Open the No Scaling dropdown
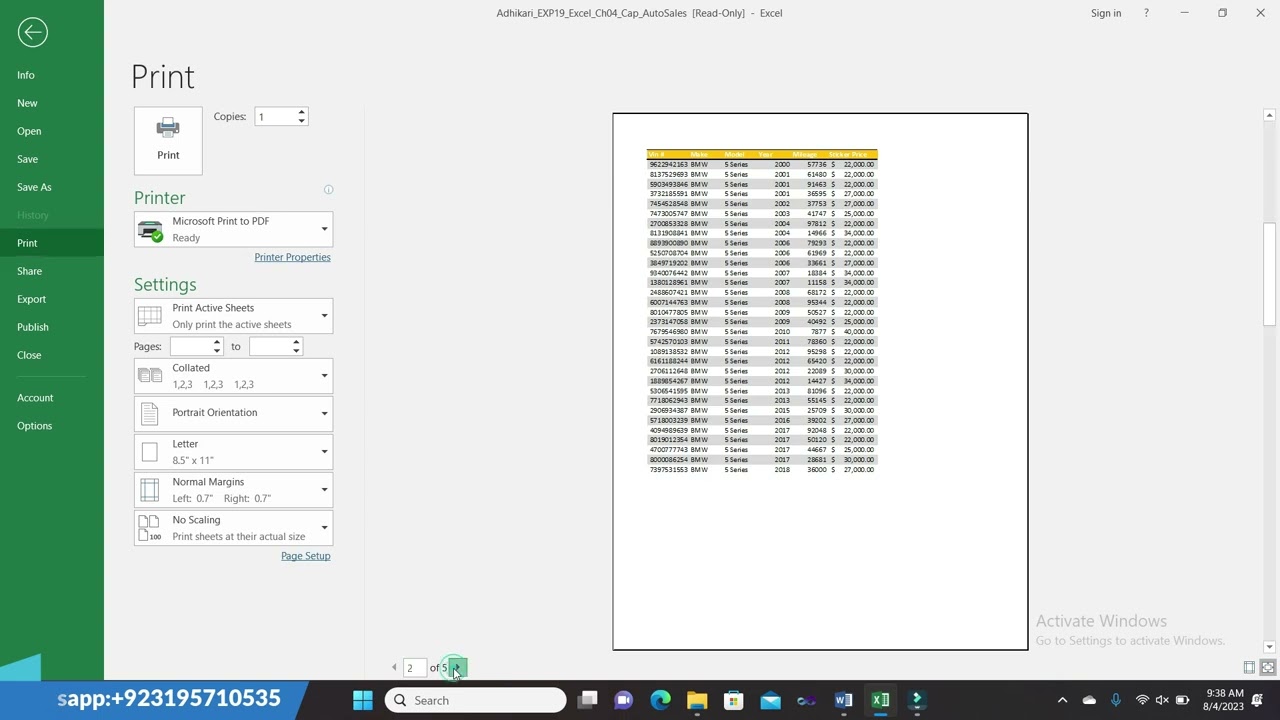 pos(233,528)
